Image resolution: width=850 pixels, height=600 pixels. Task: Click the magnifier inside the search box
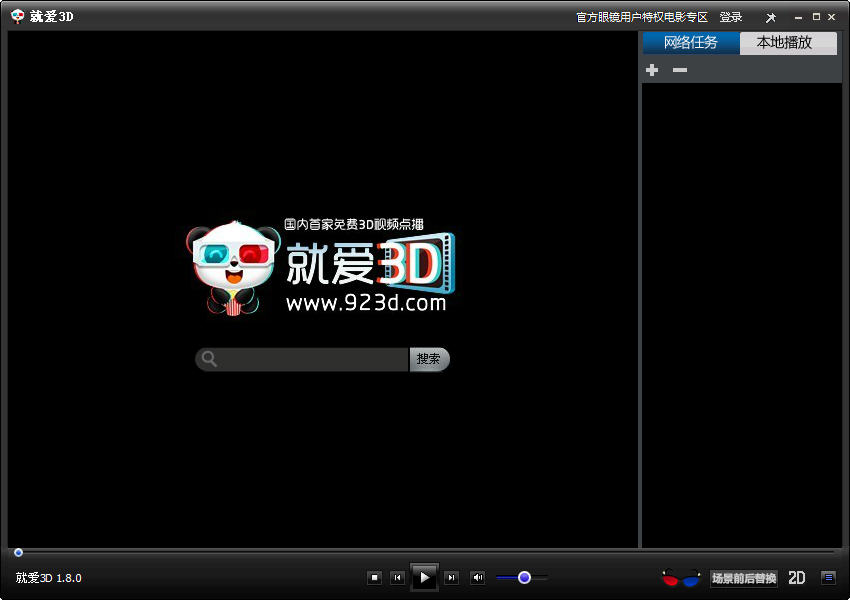[x=208, y=358]
